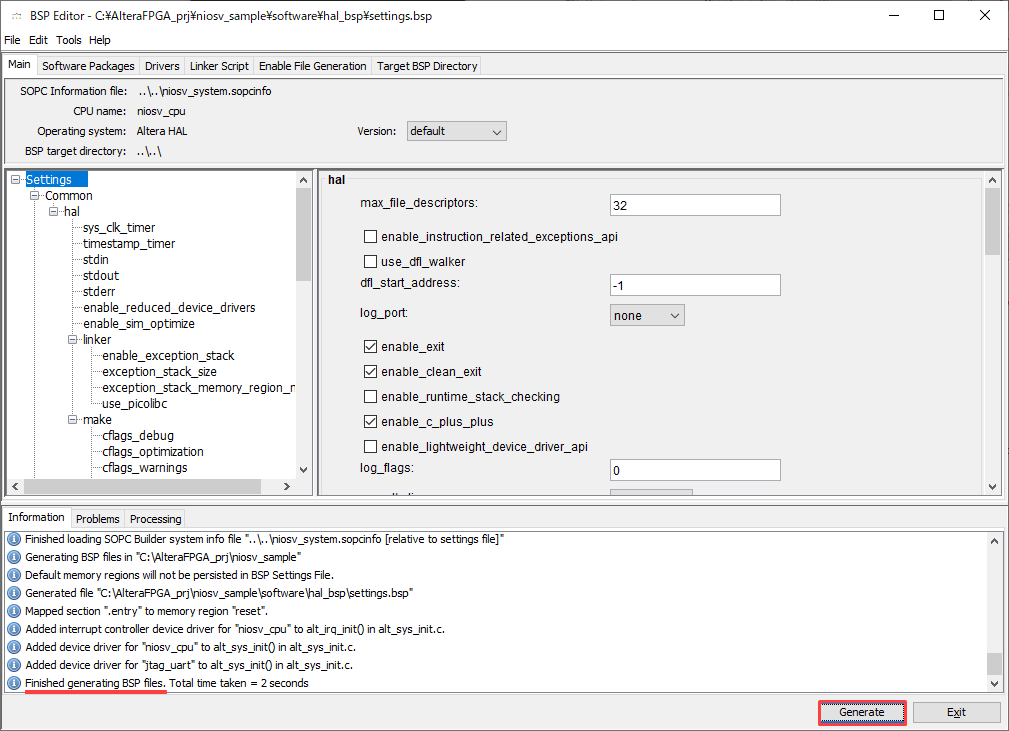Select the Main tab
This screenshot has width=1009, height=731.
point(19,64)
